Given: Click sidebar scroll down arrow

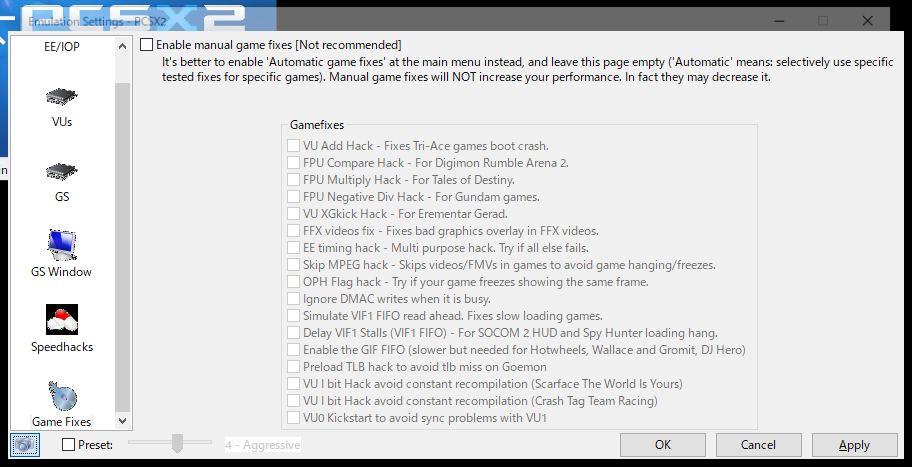Looking at the screenshot, I should (x=122, y=420).
